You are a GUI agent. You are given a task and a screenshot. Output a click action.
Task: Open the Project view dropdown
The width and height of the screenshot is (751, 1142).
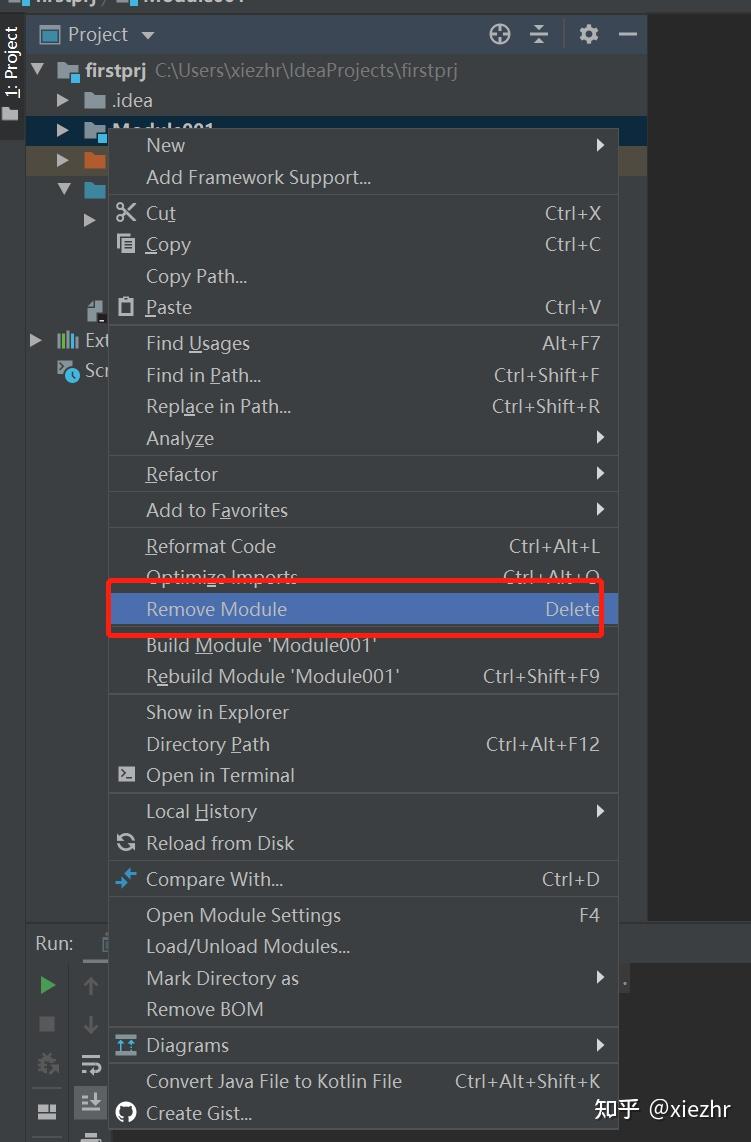coord(148,35)
